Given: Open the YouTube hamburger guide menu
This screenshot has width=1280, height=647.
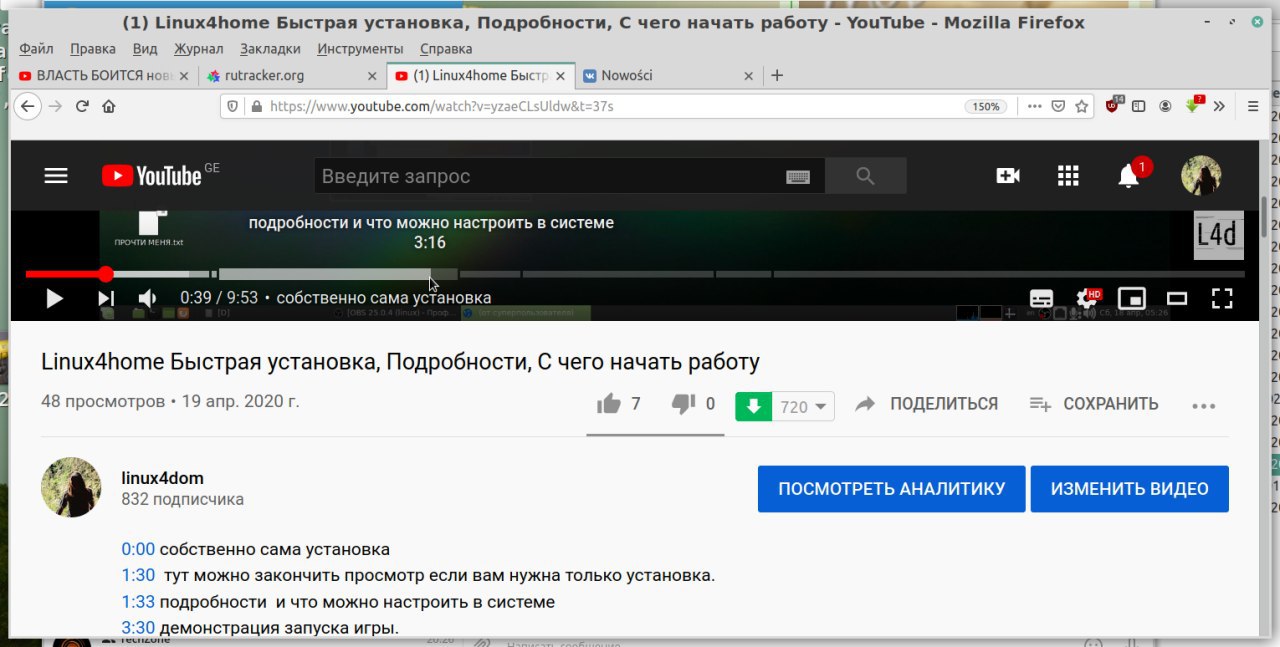Looking at the screenshot, I should point(56,176).
